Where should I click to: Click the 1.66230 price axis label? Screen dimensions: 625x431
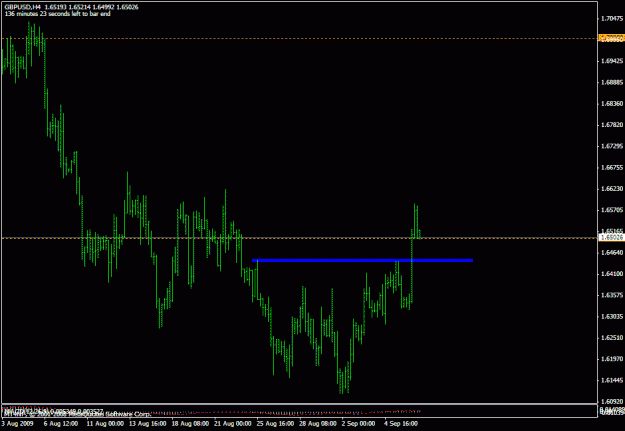pos(612,189)
